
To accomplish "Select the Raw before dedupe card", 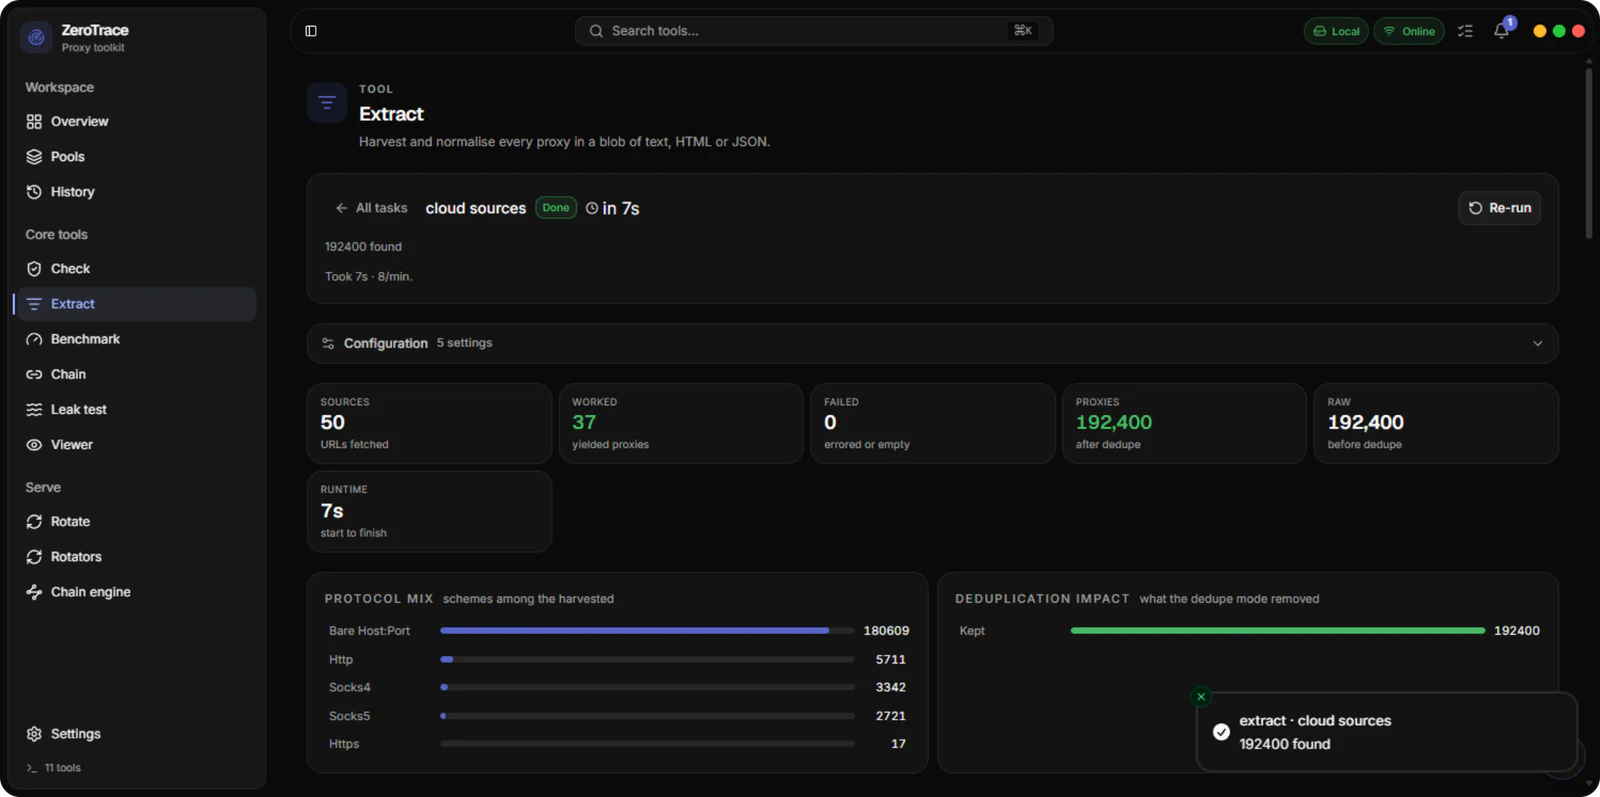I will point(1436,424).
